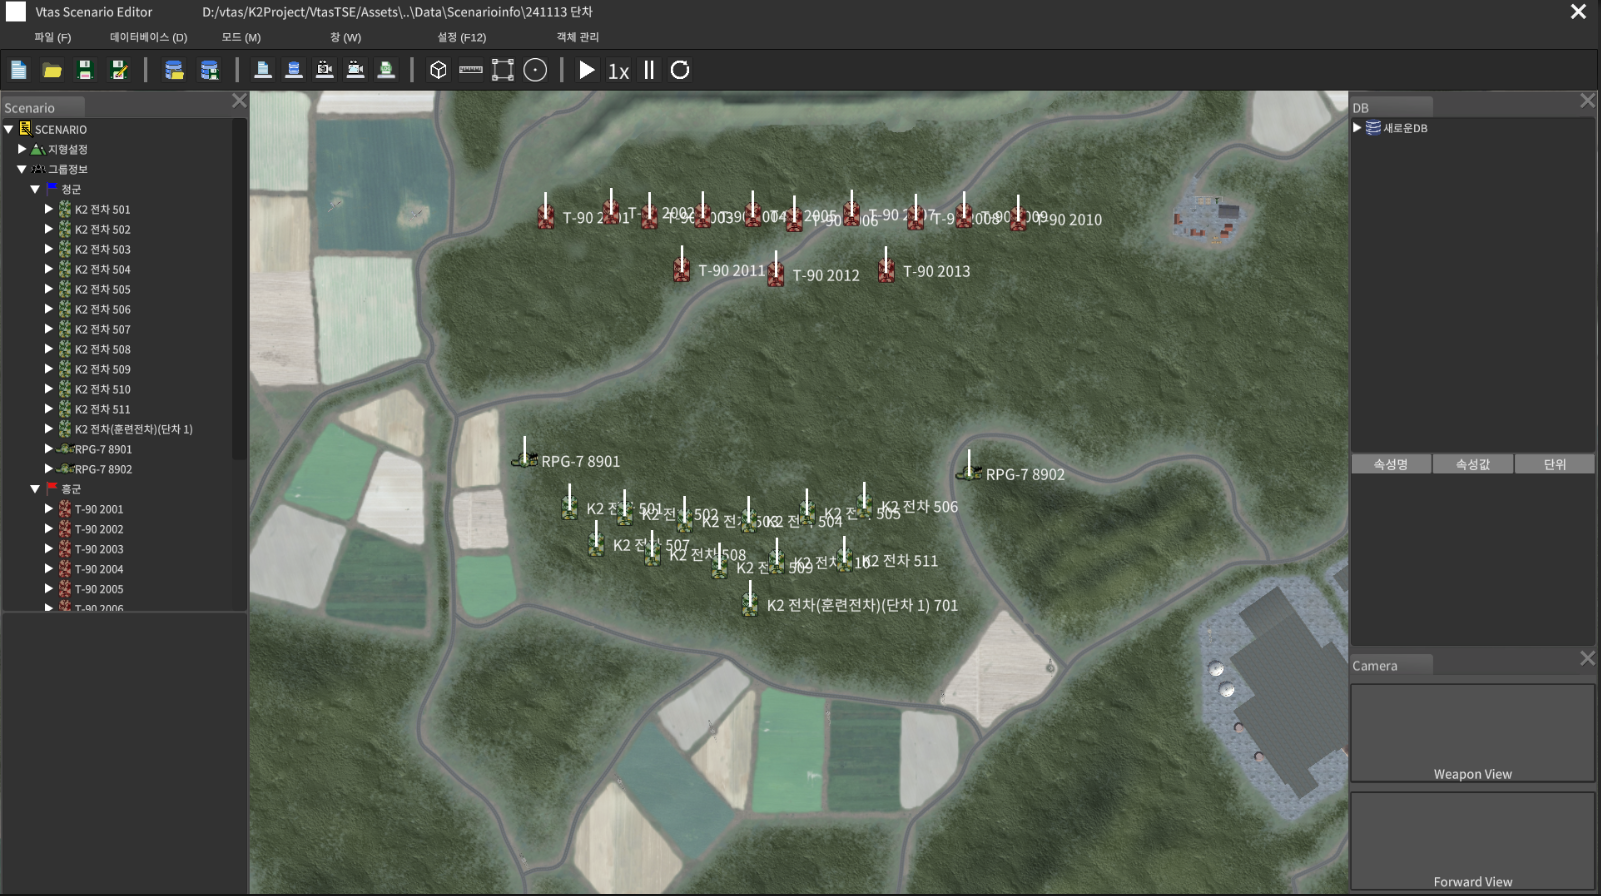
Task: Click the new scenario document icon
Action: [19, 70]
